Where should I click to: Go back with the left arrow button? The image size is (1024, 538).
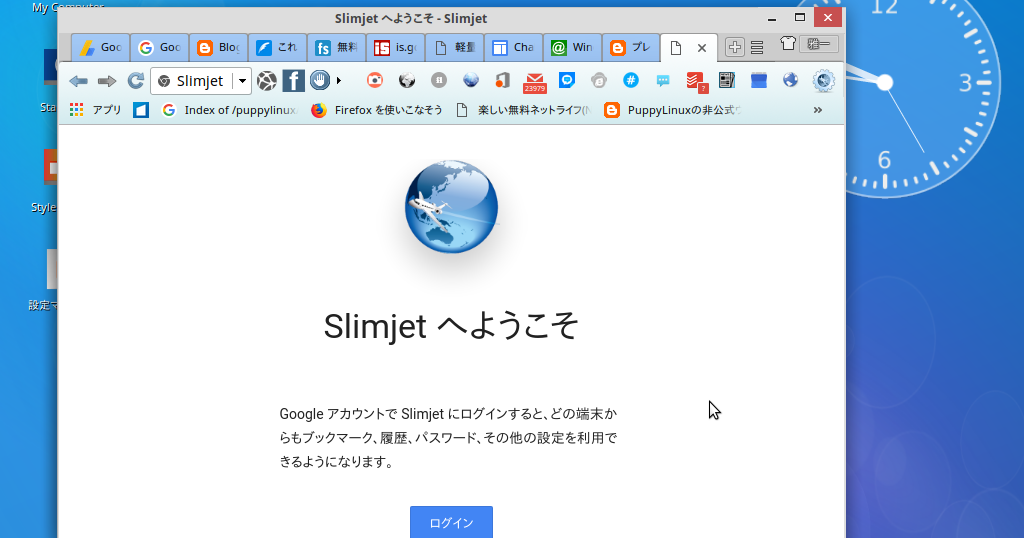(x=78, y=81)
